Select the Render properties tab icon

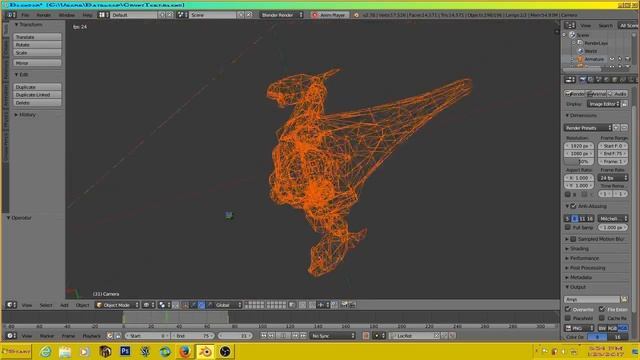(583, 80)
